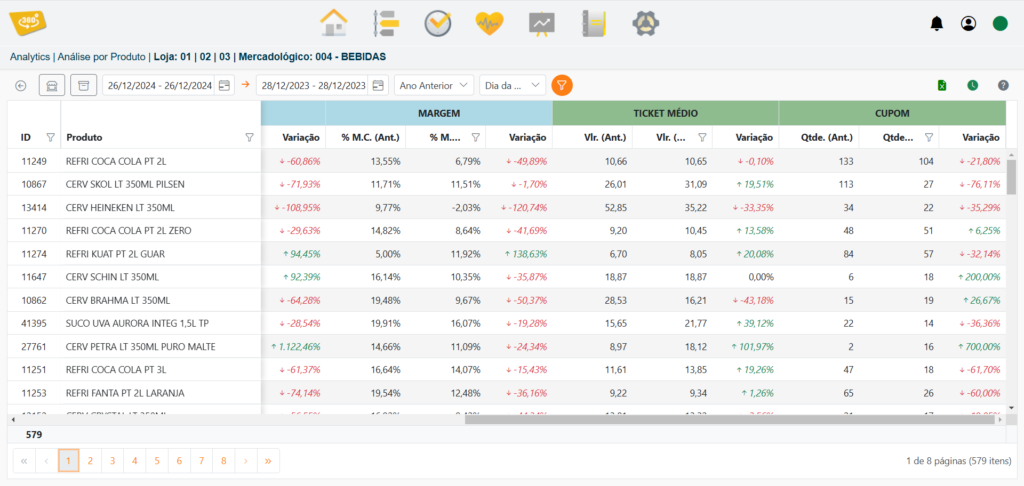1024x486 pixels.
Task: Select SUCO UVA AURORA INTEG 1,5L TP row
Action: pos(507,323)
